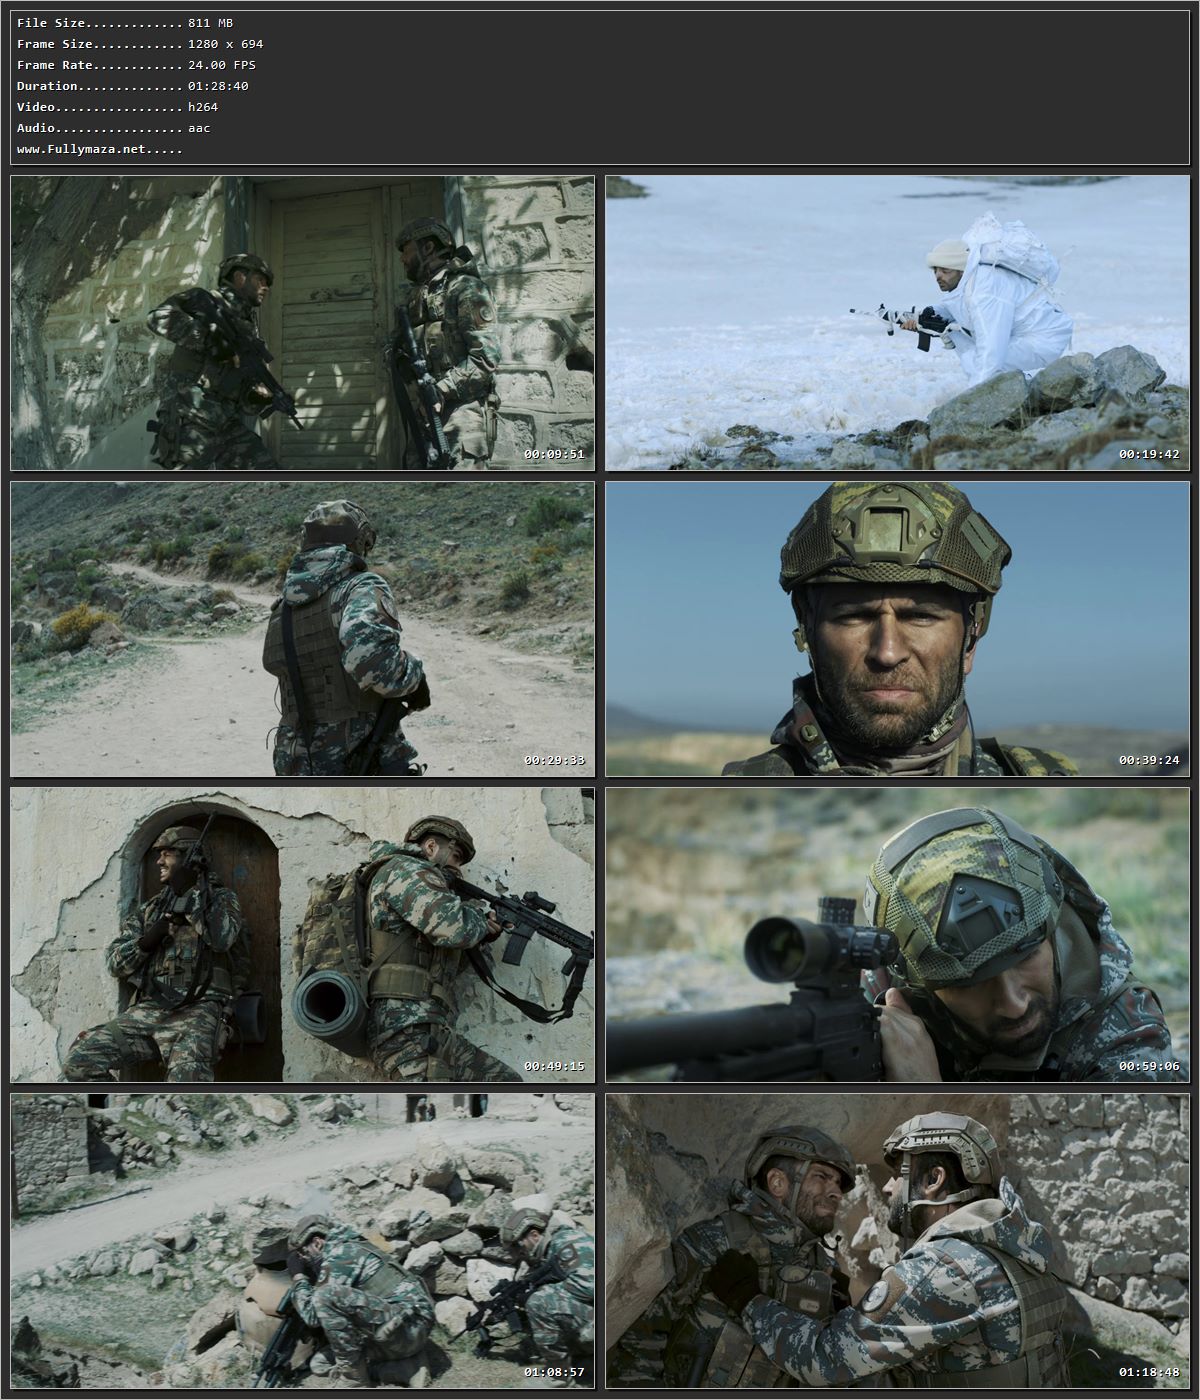Open the snow soldier thumbnail at 00:19:42

[x=898, y=323]
